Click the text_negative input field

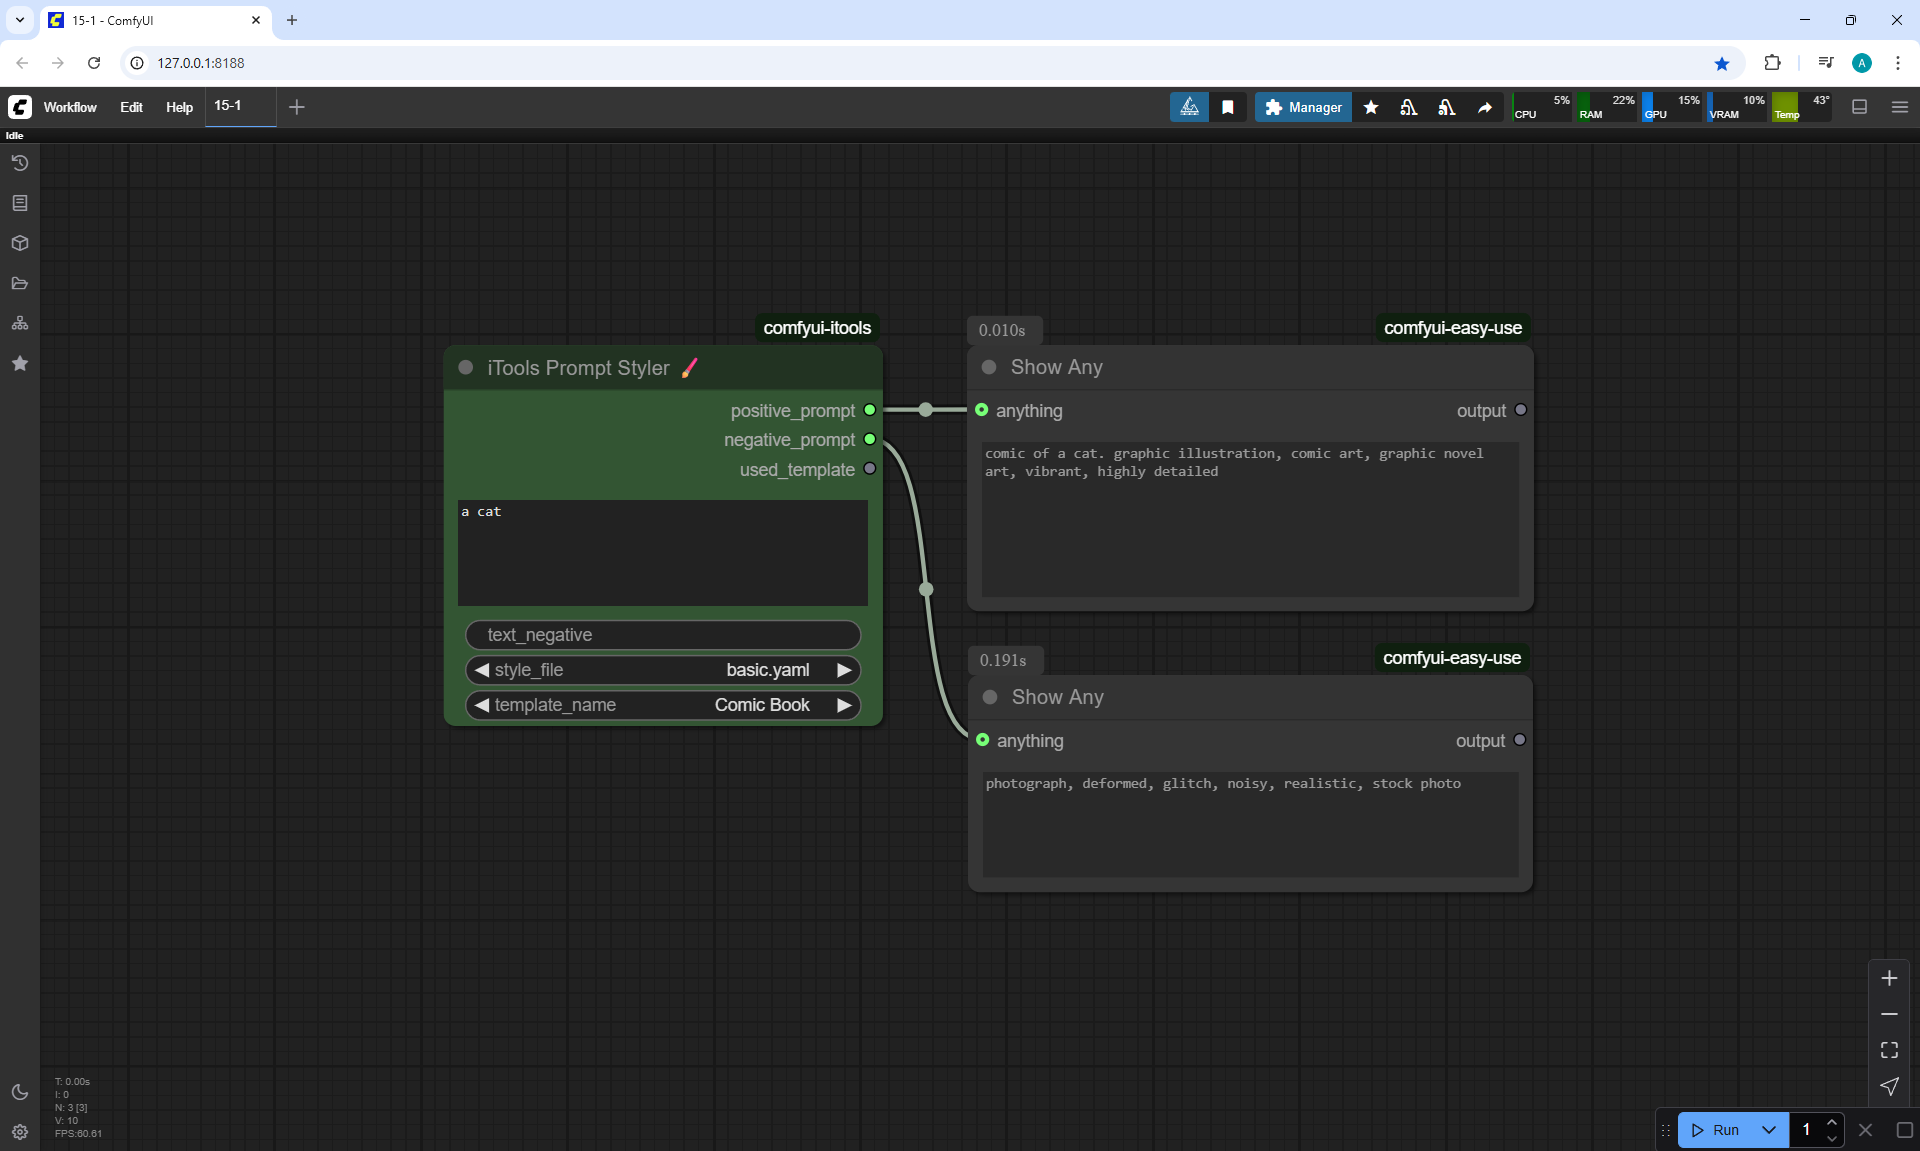663,635
